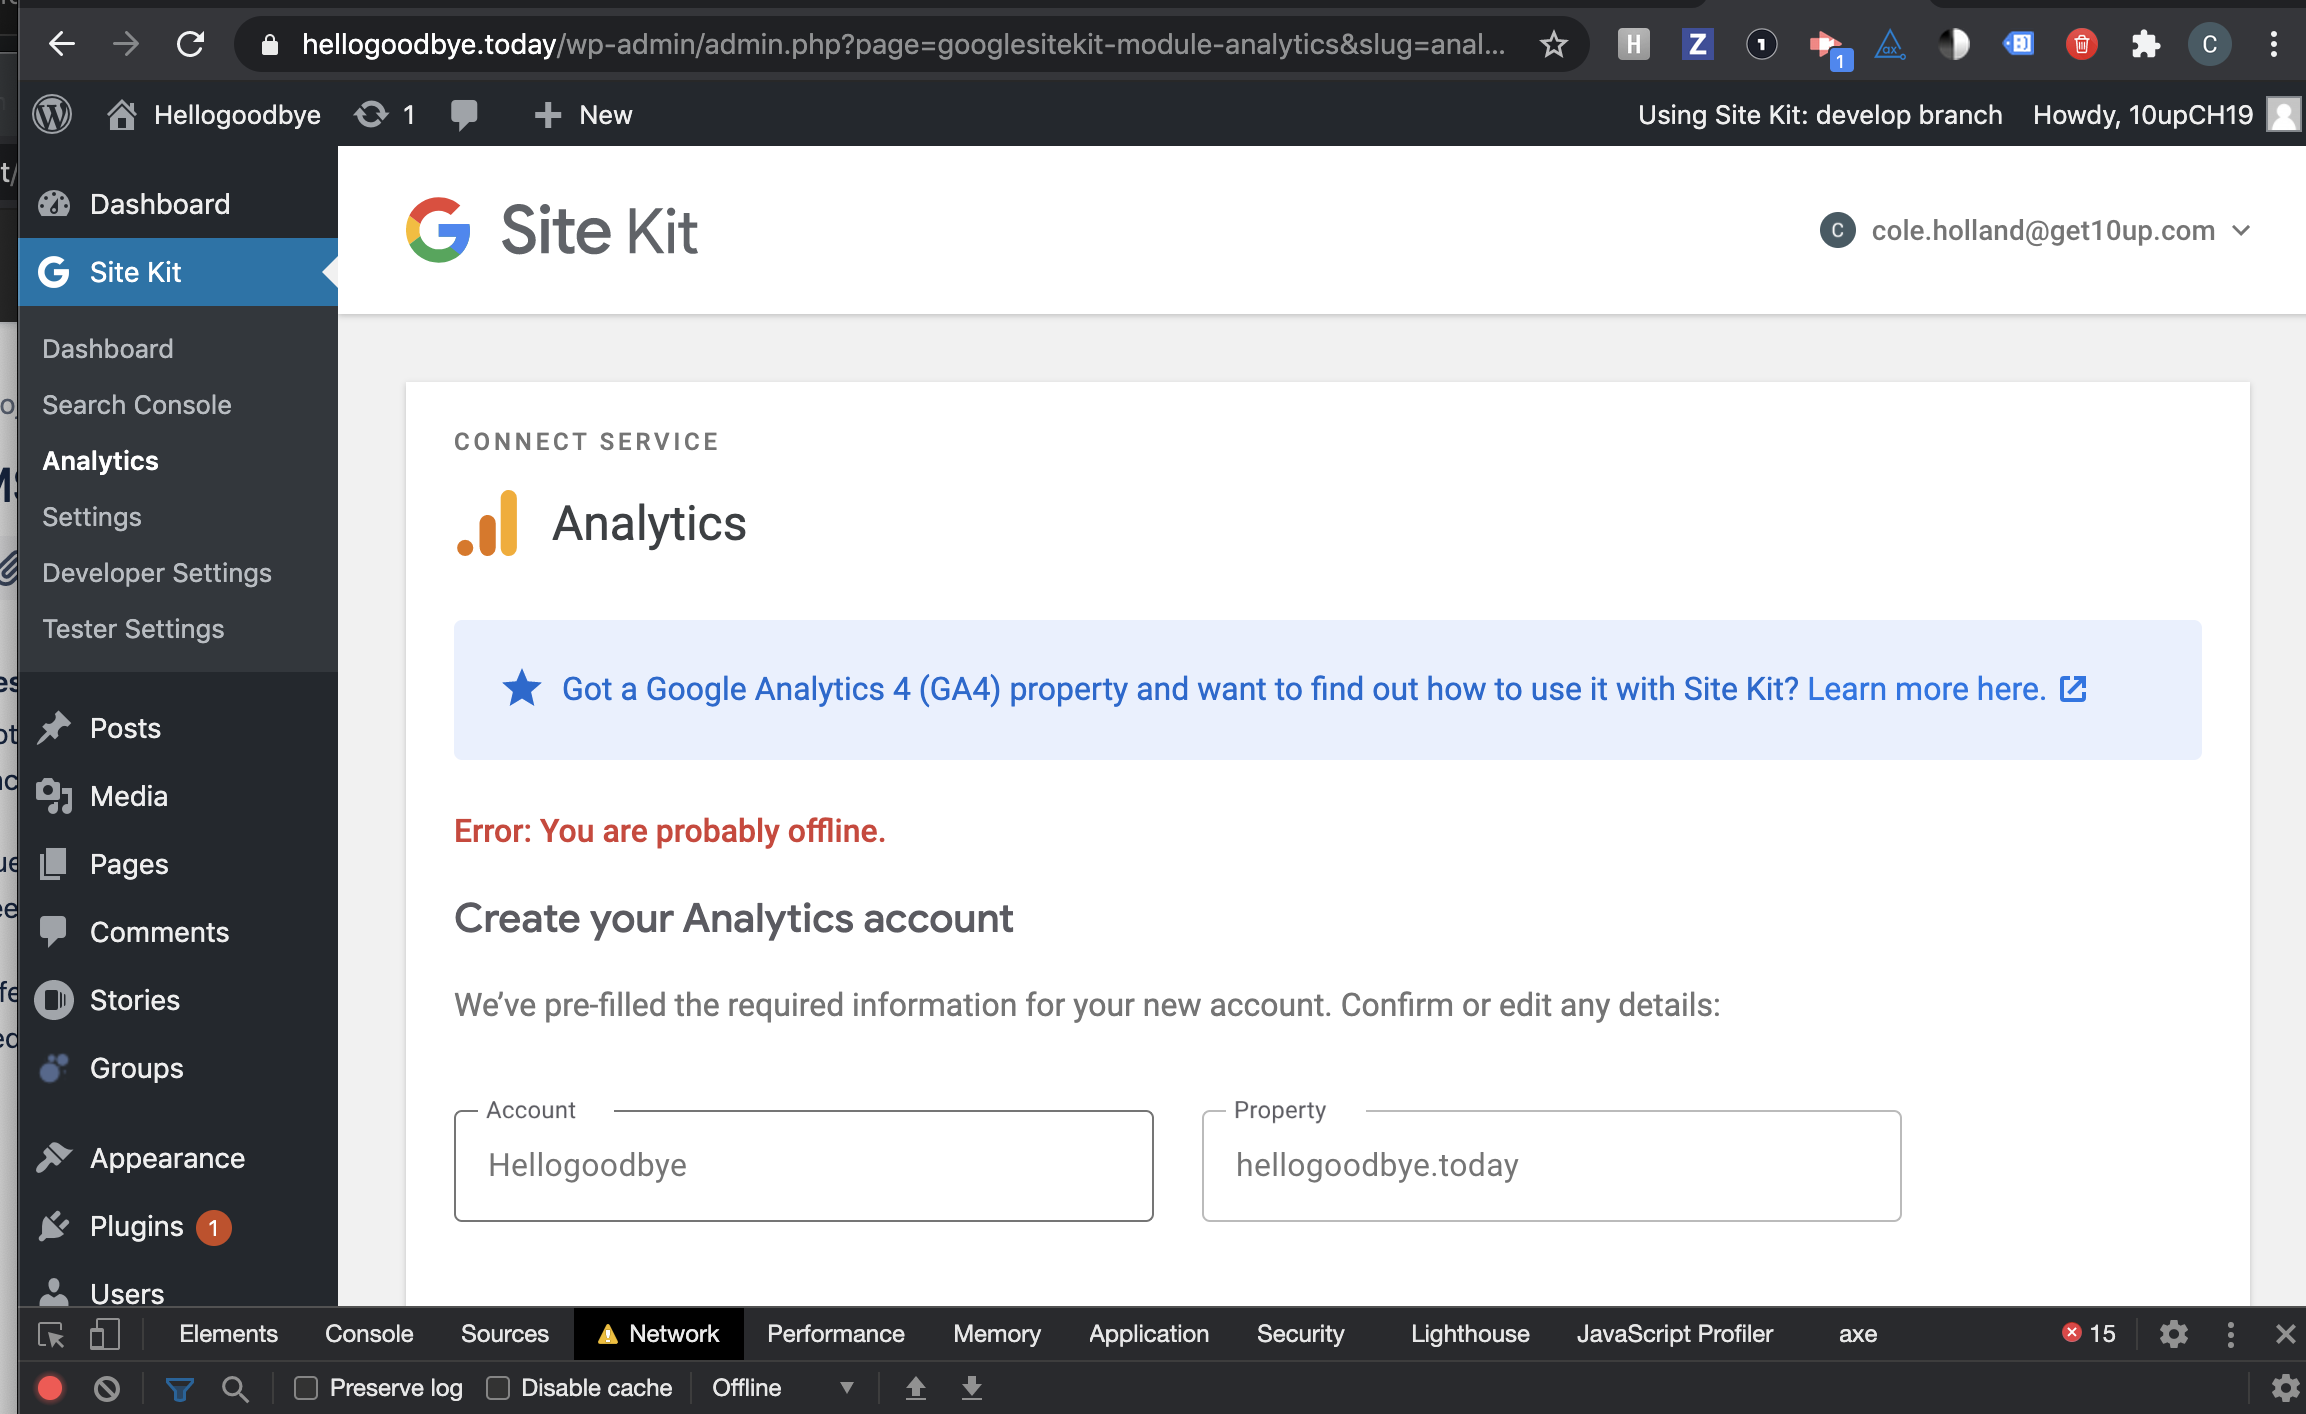This screenshot has height=1414, width=2306.
Task: Open the New content menu
Action: 584,115
